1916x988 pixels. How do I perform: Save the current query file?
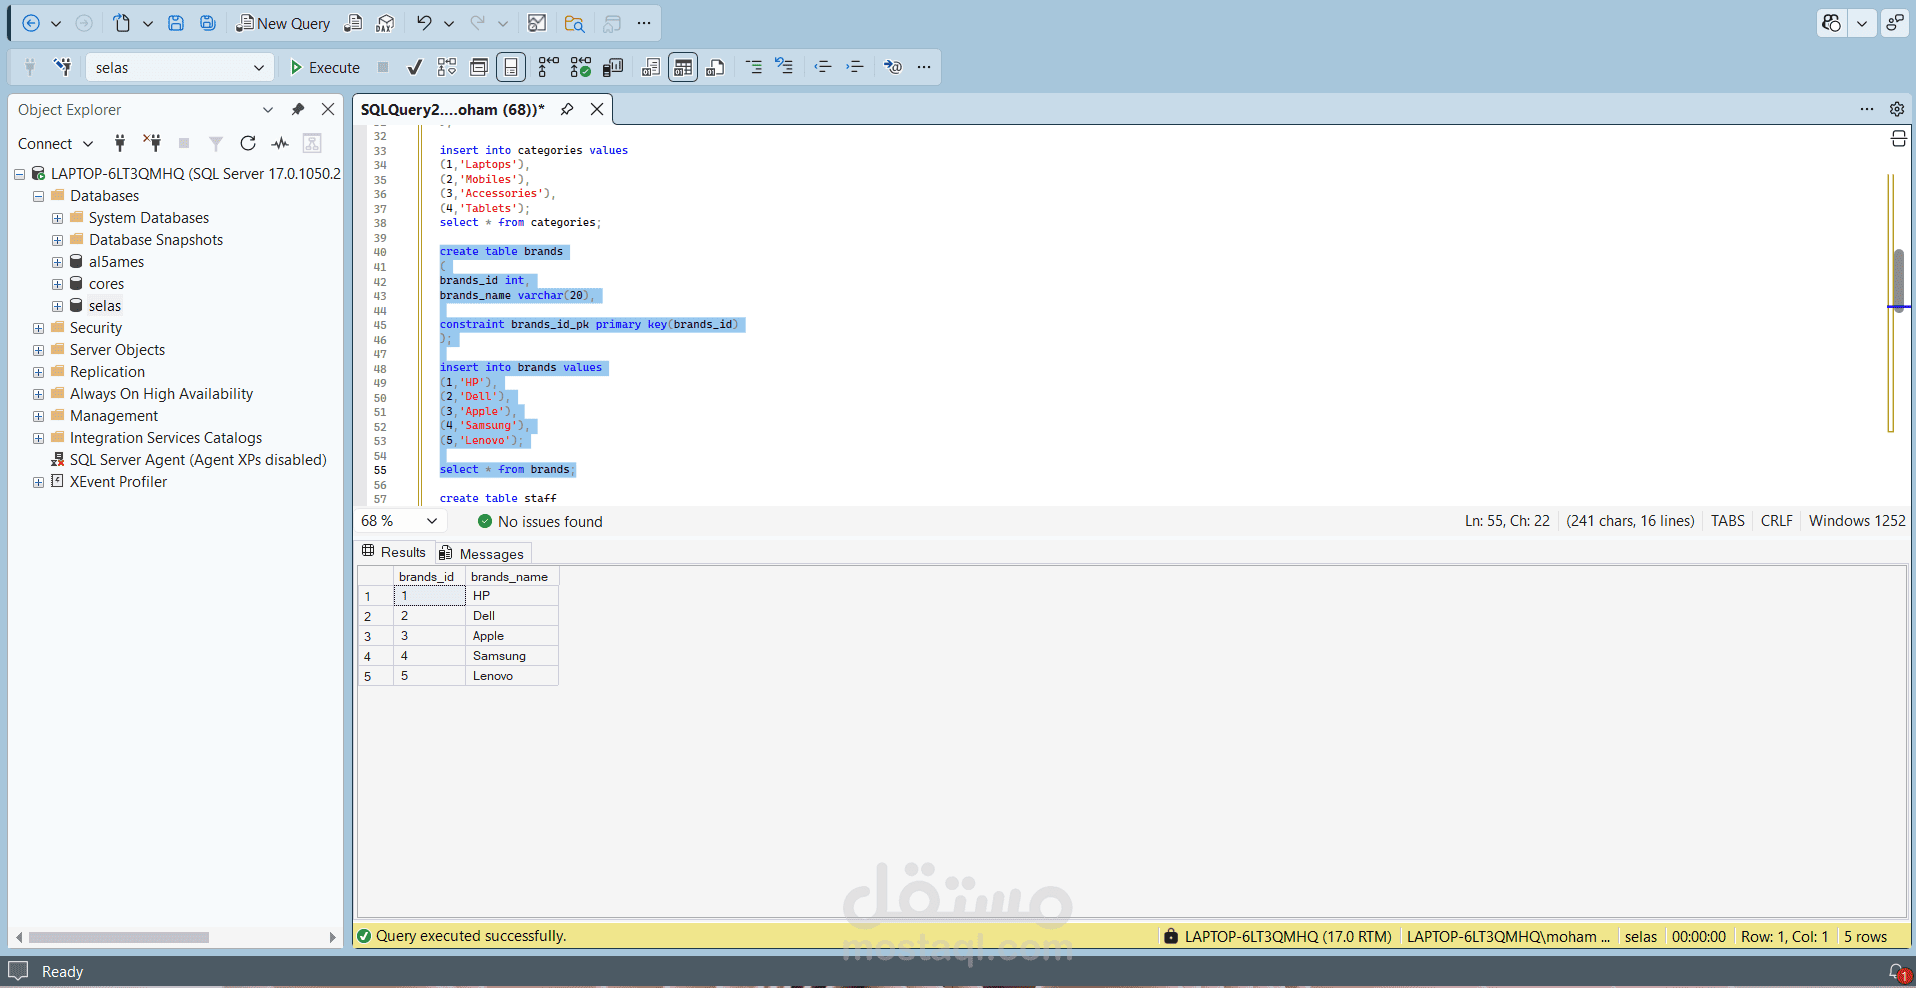point(176,23)
